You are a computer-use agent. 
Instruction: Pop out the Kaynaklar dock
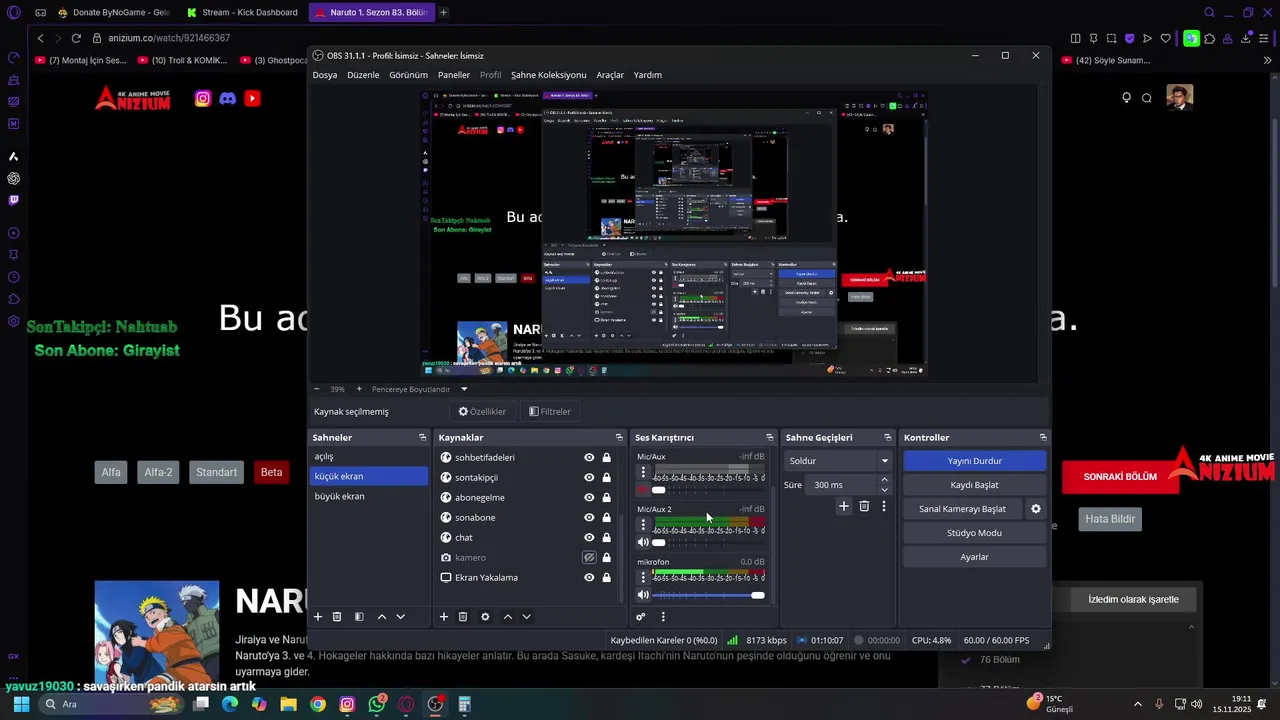click(619, 438)
